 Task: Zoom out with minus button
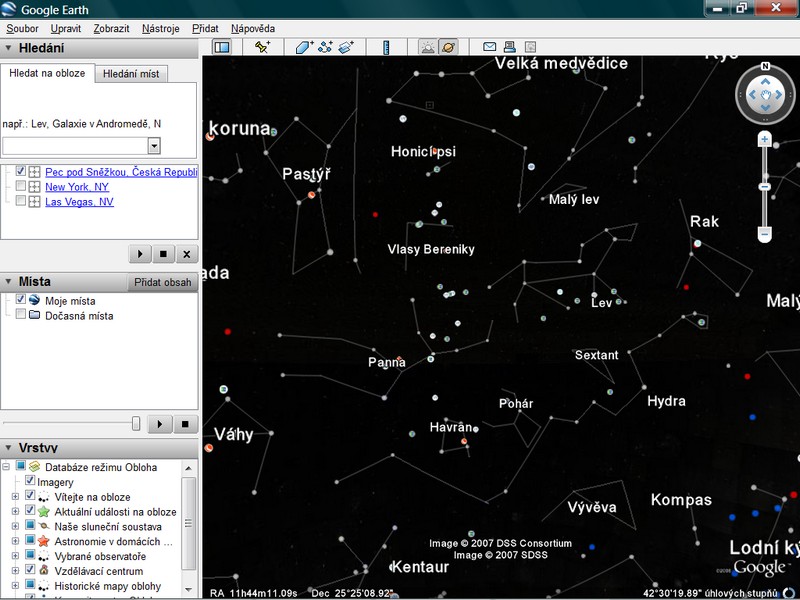point(764,234)
